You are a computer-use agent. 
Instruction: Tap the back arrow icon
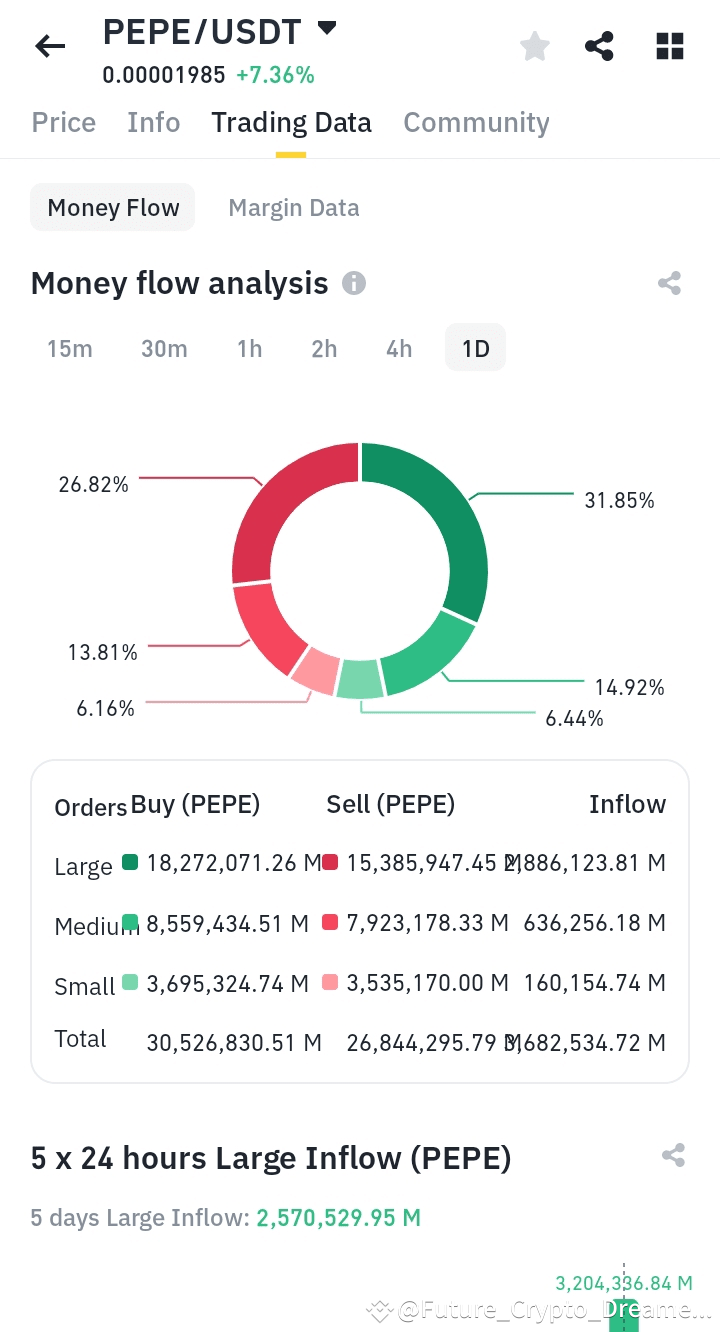click(x=50, y=46)
